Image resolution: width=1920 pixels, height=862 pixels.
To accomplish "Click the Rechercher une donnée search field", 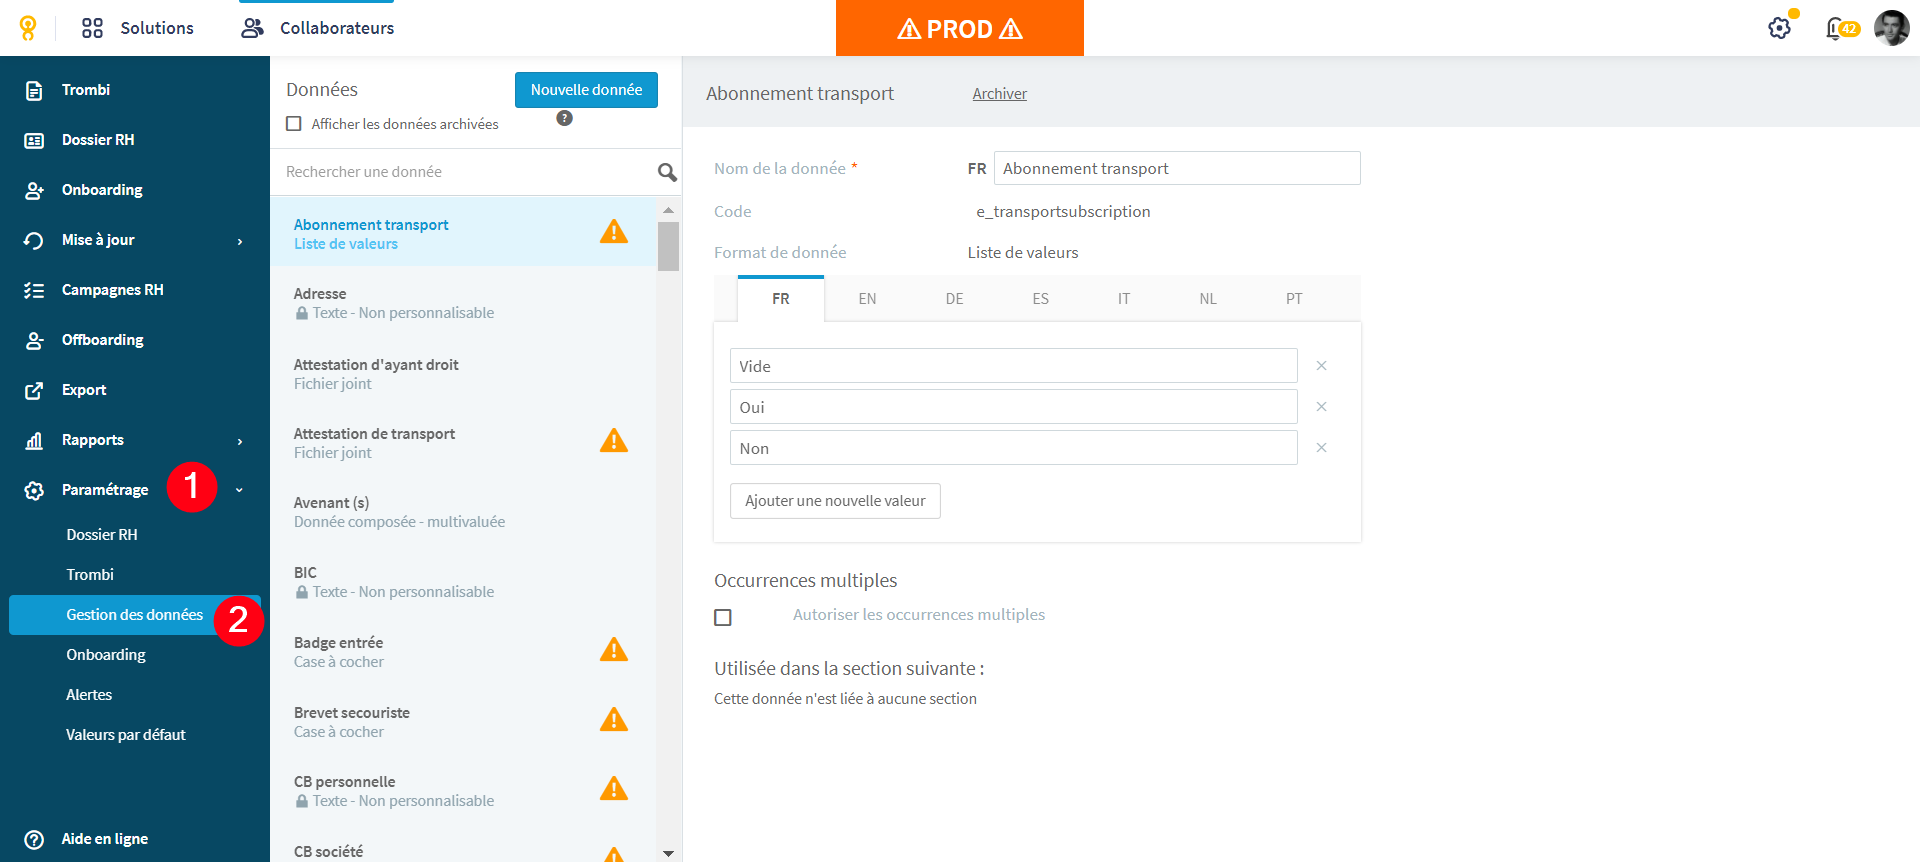I will [465, 172].
